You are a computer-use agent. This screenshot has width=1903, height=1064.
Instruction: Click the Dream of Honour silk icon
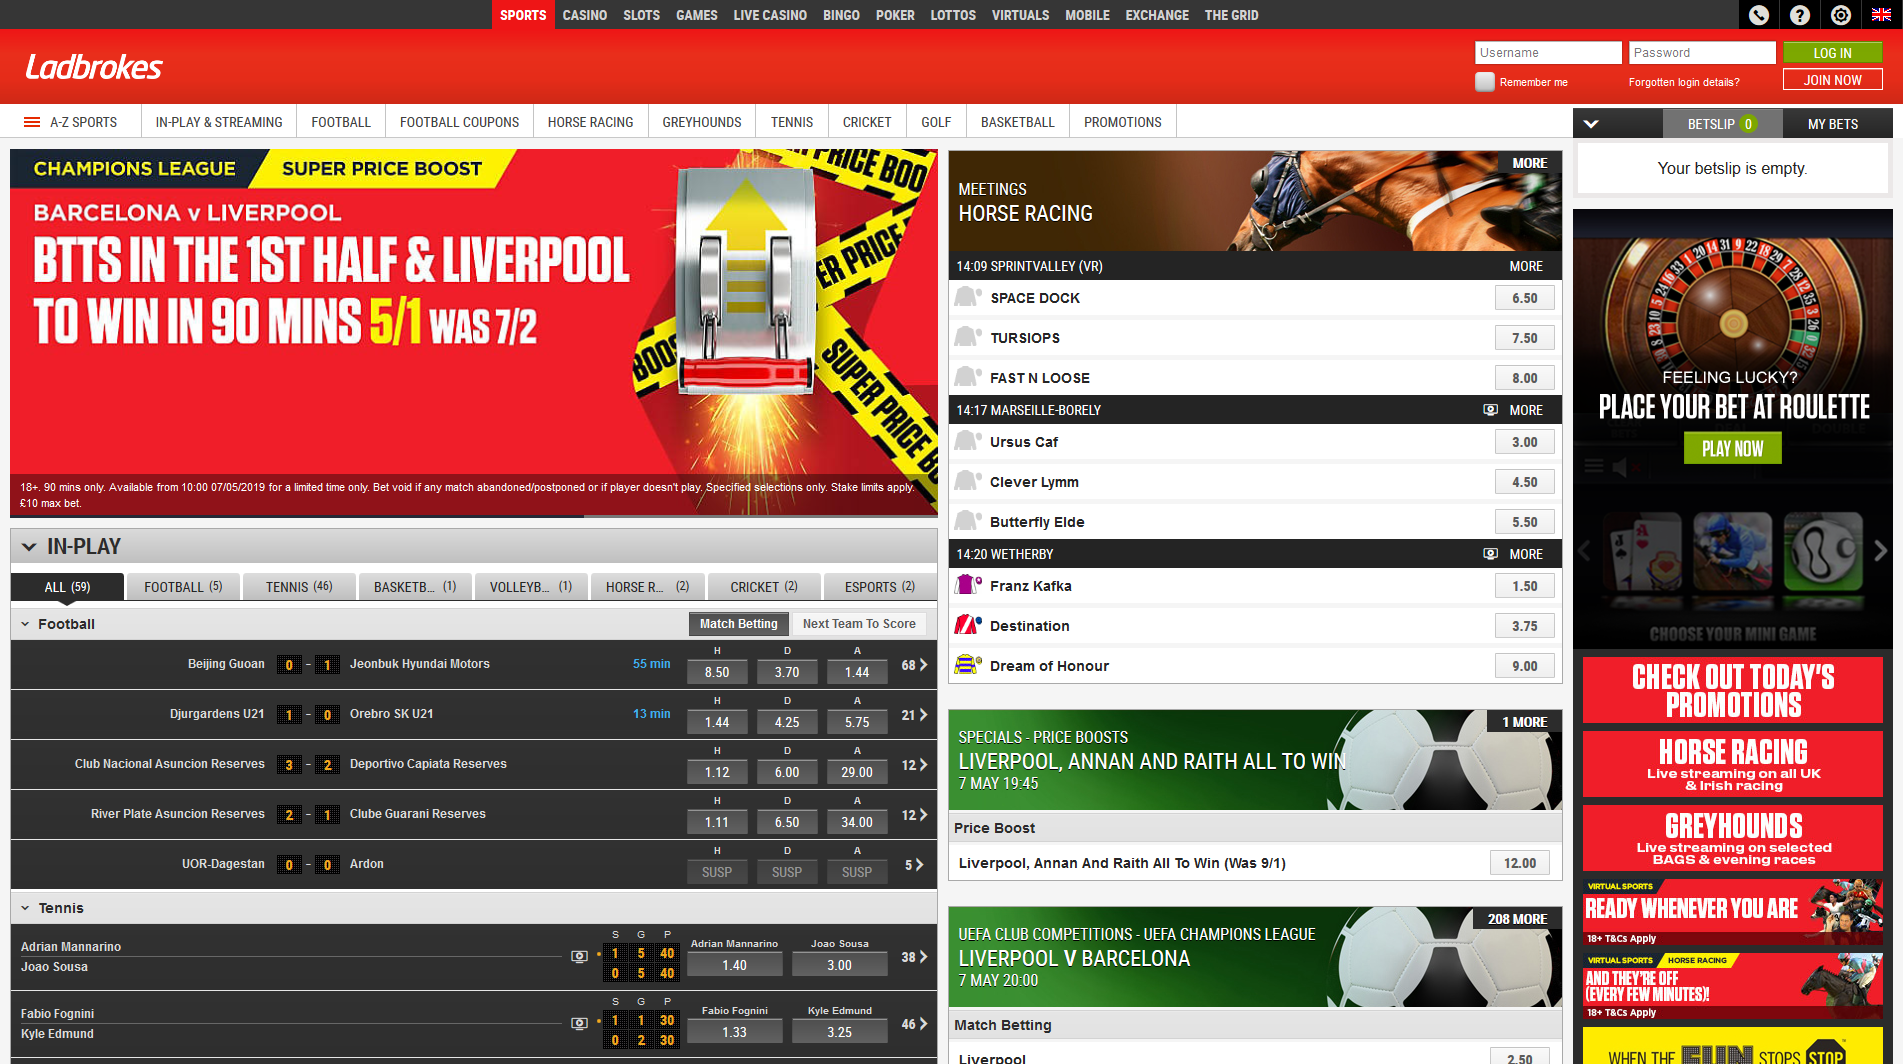tap(967, 665)
